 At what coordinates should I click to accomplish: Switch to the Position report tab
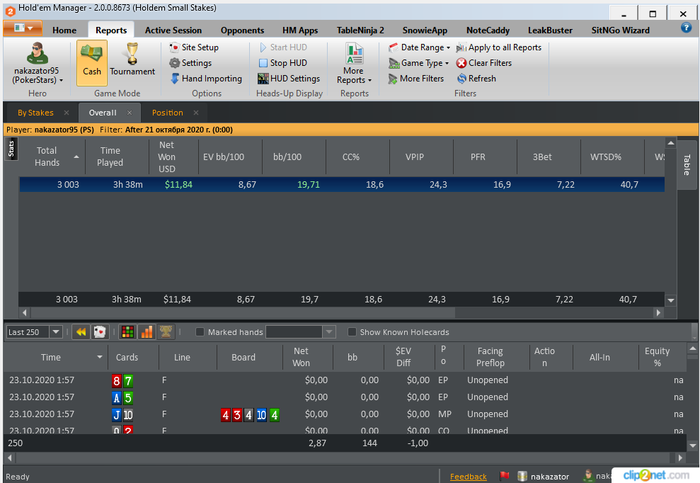point(167,113)
